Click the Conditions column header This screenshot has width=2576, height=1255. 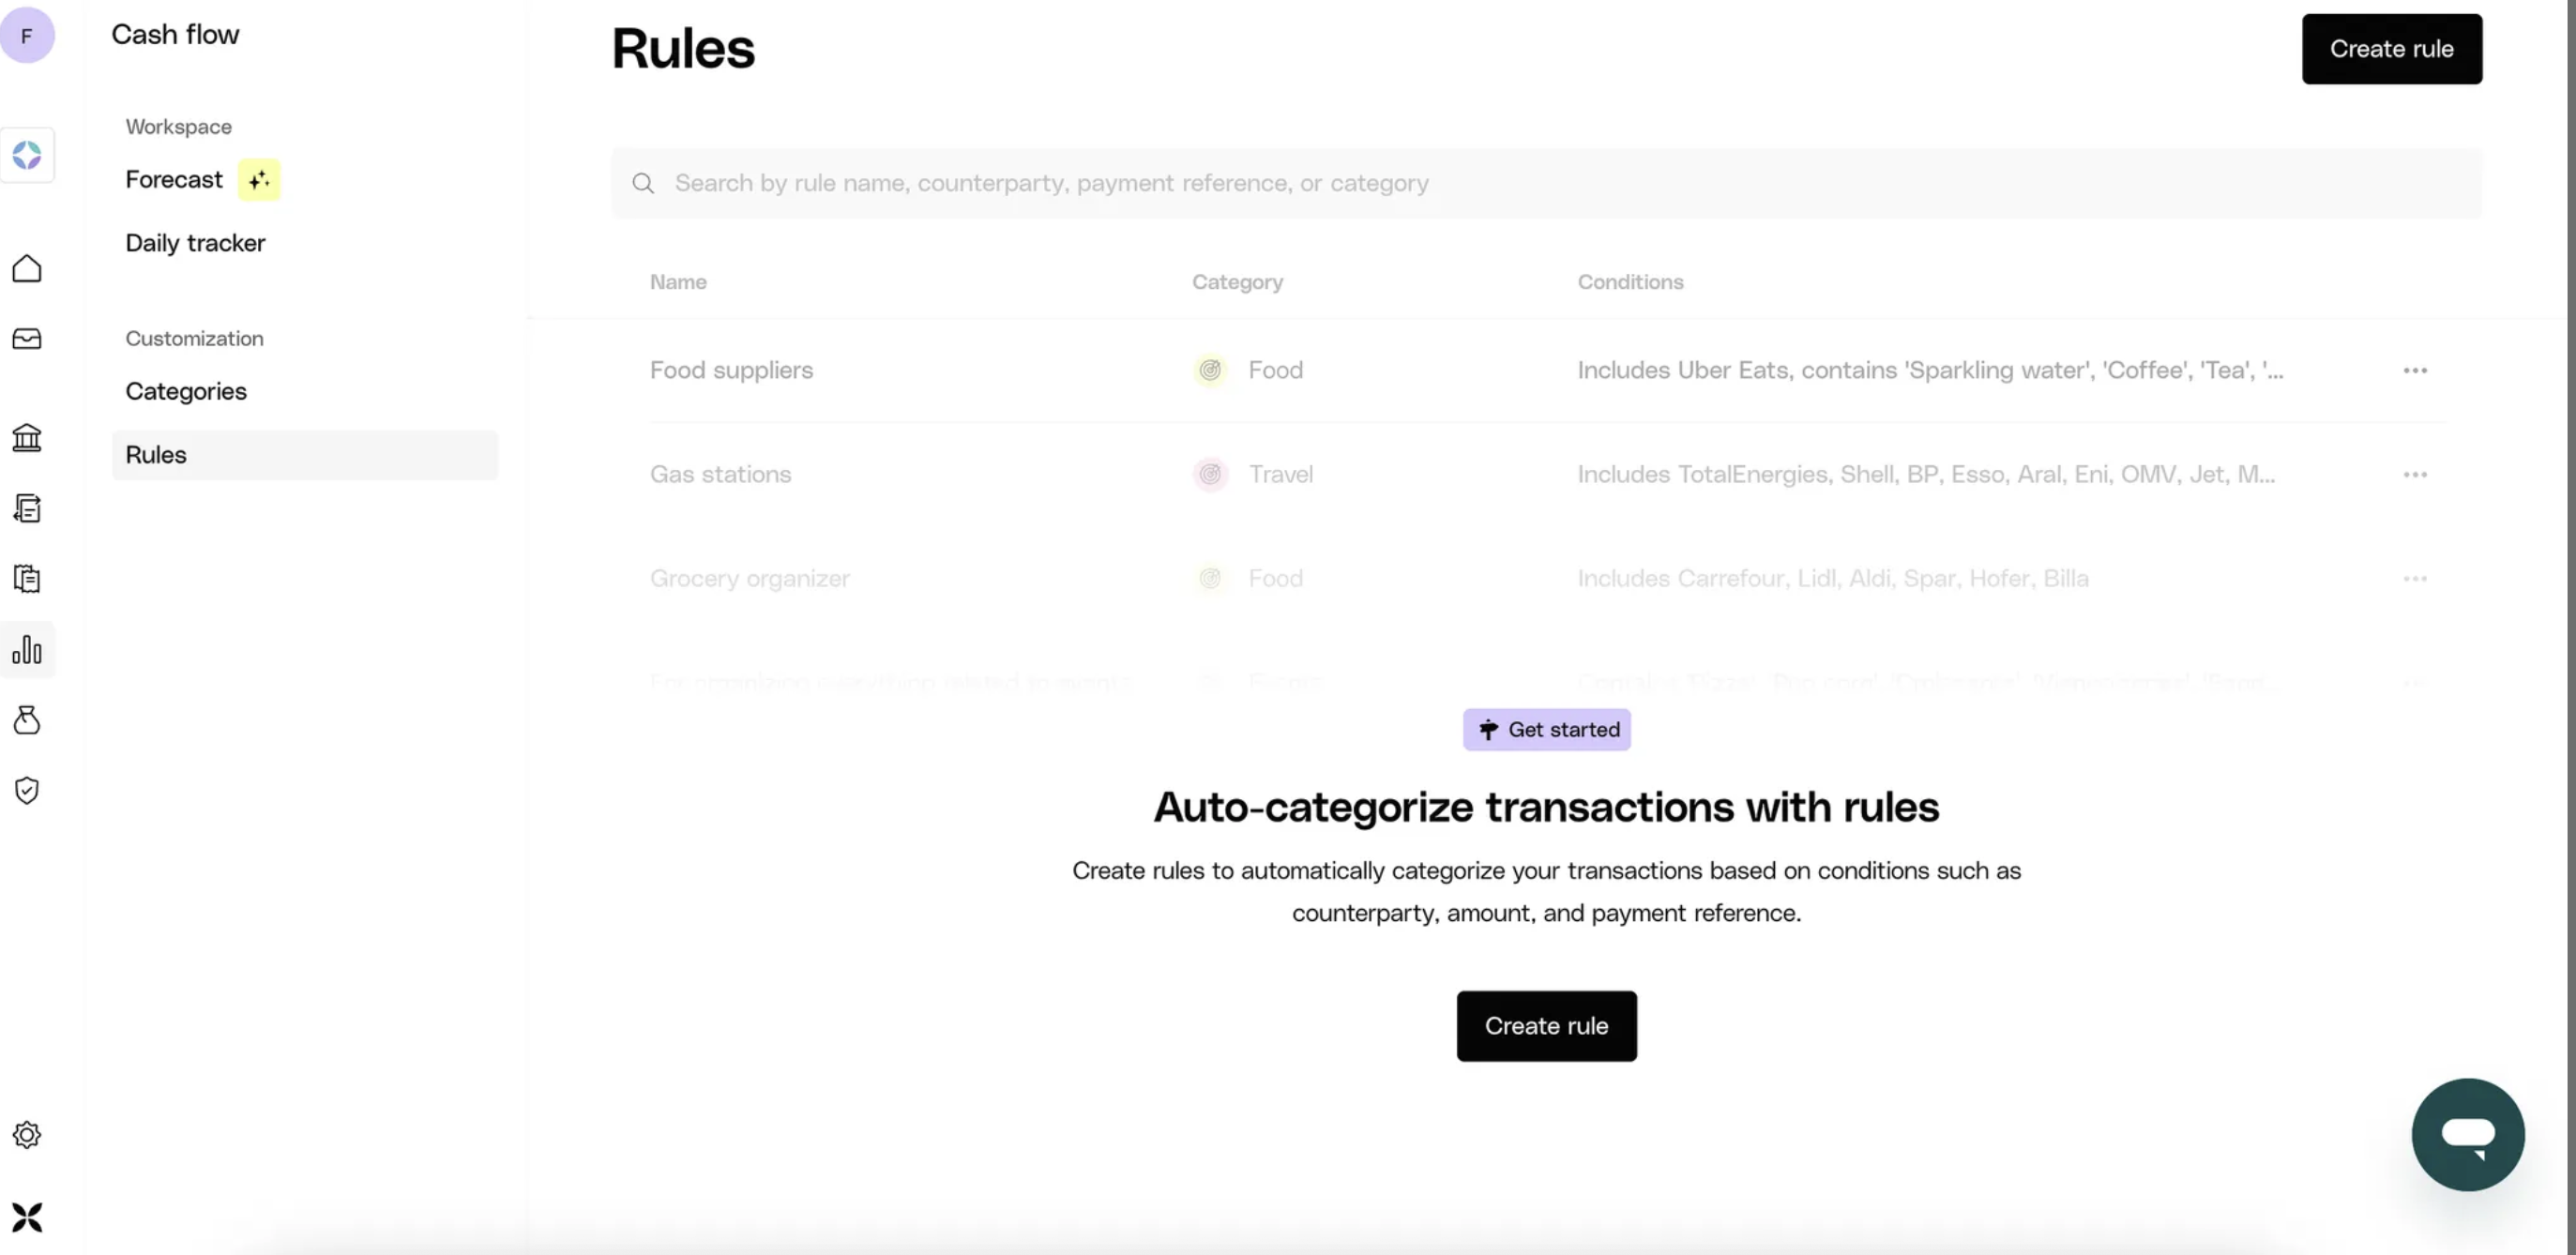[x=1630, y=282]
